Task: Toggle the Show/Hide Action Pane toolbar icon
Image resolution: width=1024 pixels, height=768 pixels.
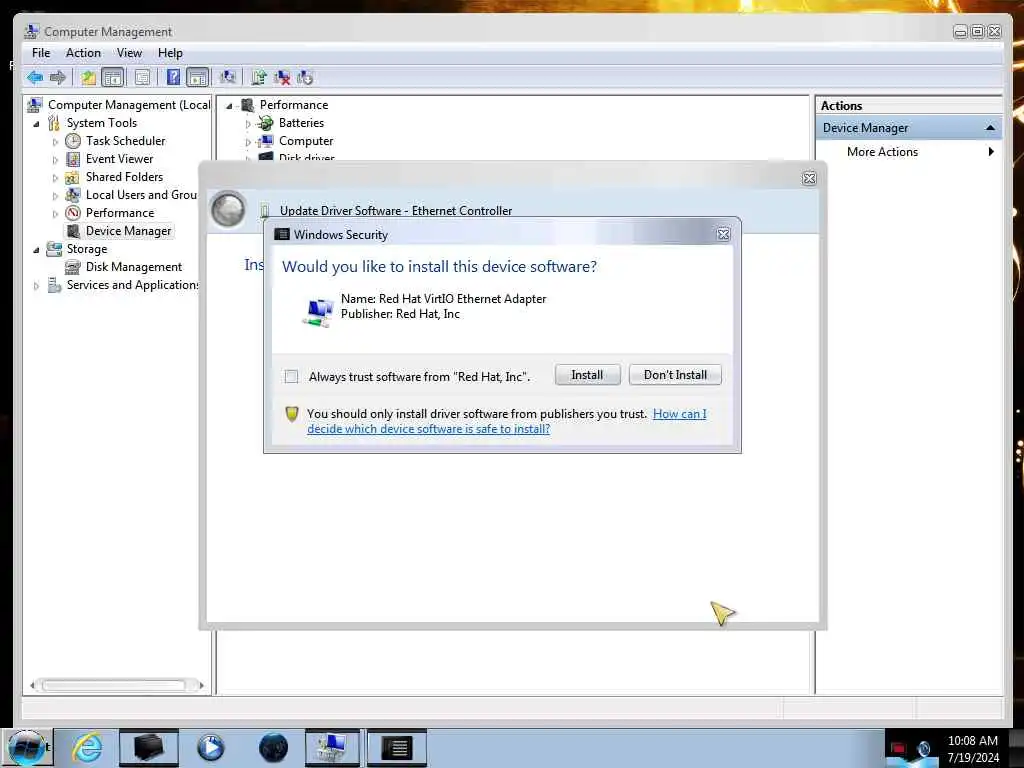Action: pos(197,78)
